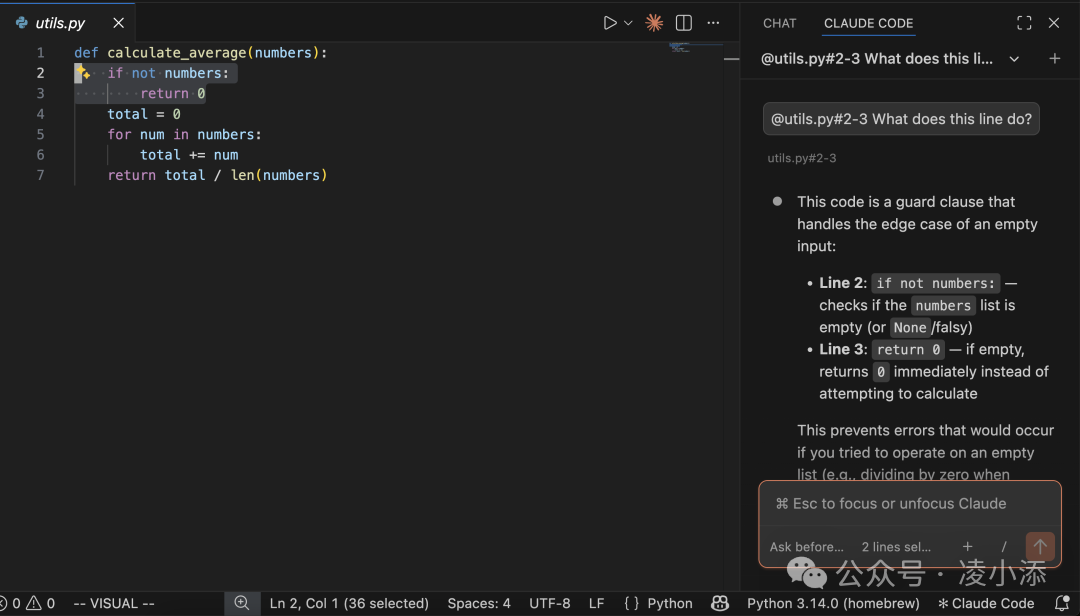Start a new Claude conversation with plus button
Image resolution: width=1080 pixels, height=616 pixels.
[x=1054, y=58]
